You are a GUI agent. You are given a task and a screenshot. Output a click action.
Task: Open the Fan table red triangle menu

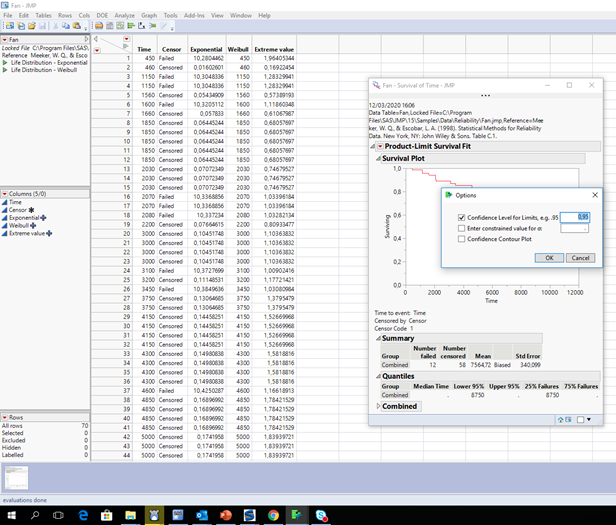[5, 40]
